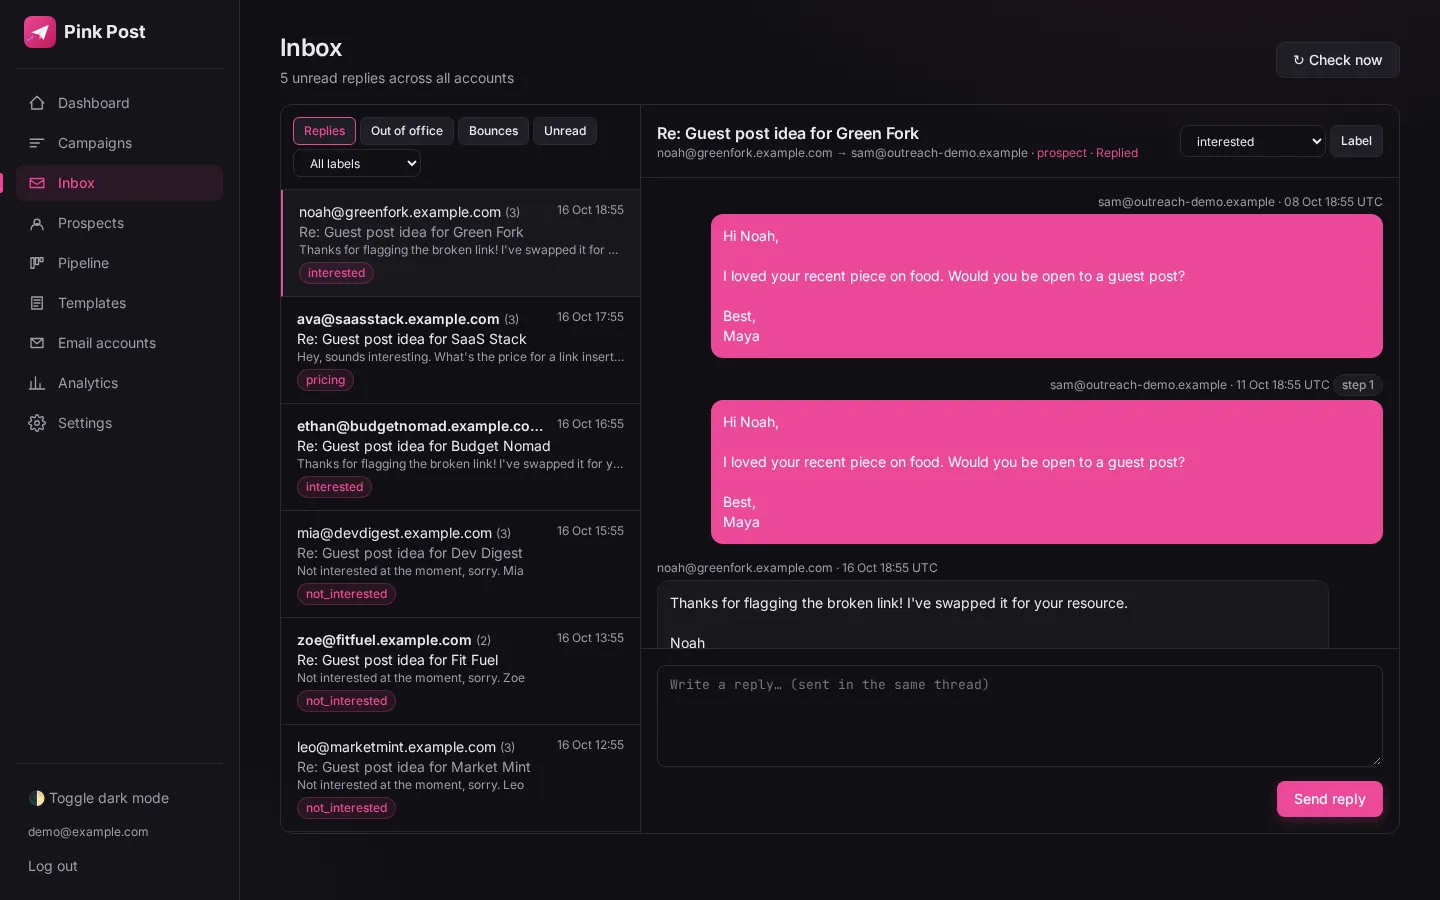This screenshot has height=900, width=1440.
Task: Click the Pipeline board icon
Action: [37, 263]
